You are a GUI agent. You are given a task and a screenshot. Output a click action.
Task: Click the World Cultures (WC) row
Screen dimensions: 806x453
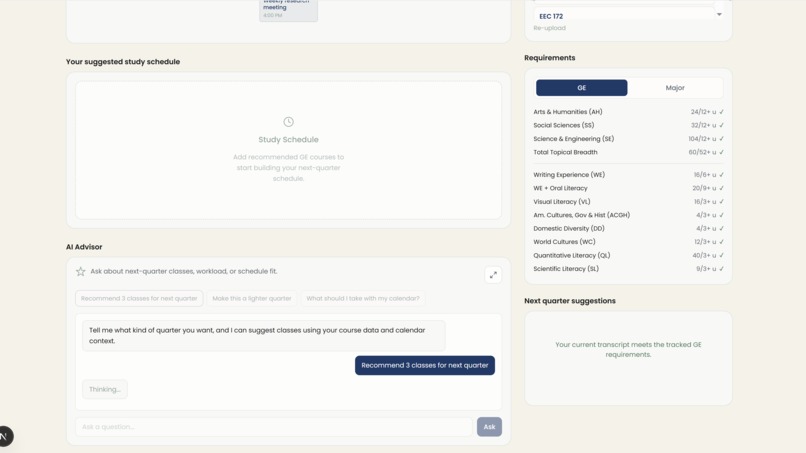pos(628,242)
